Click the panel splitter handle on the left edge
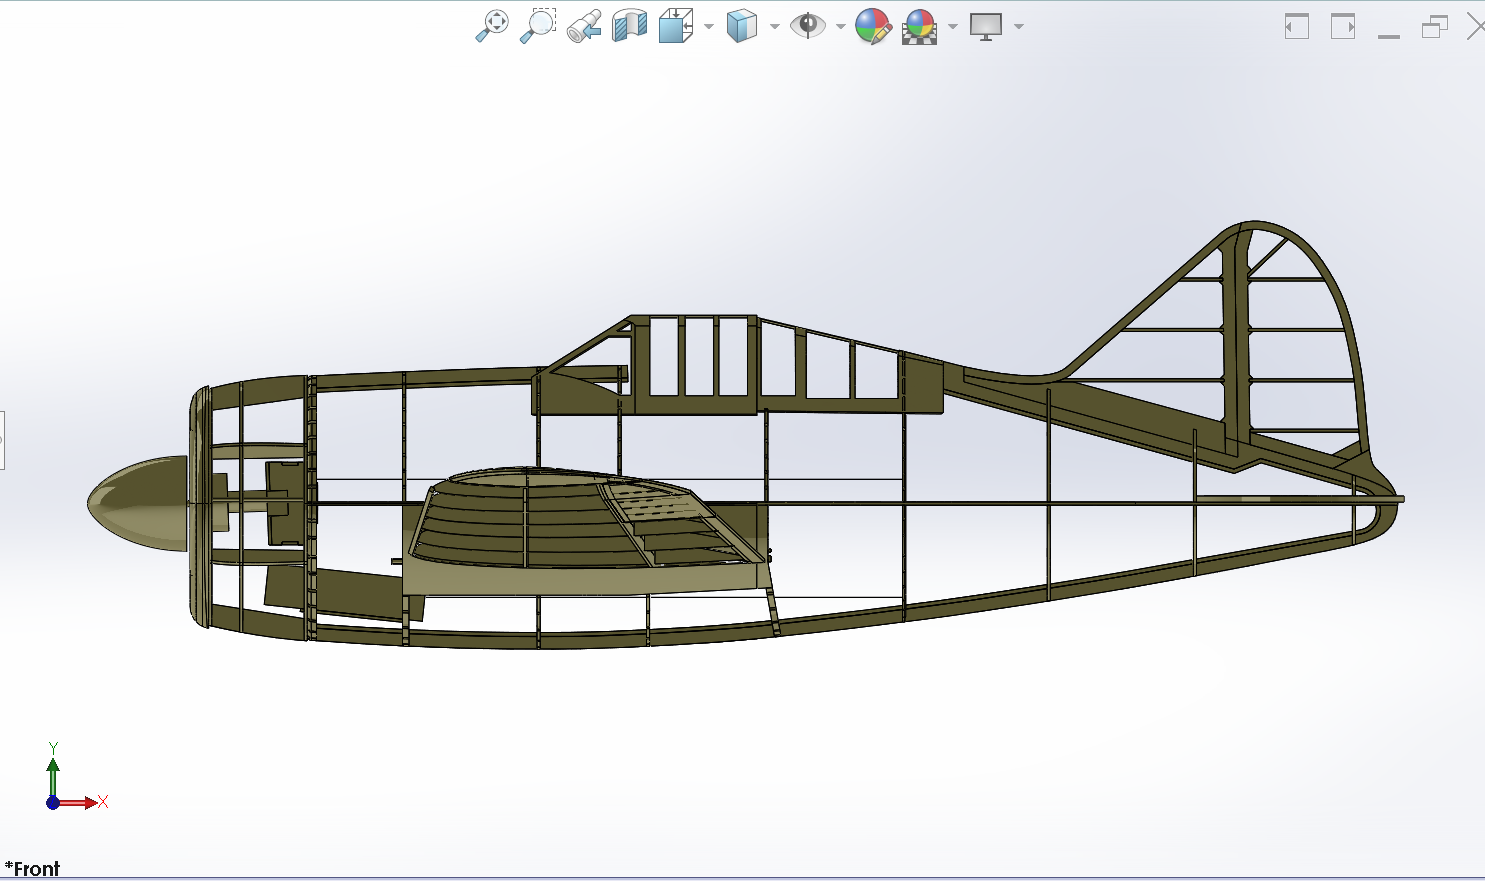 2,440
